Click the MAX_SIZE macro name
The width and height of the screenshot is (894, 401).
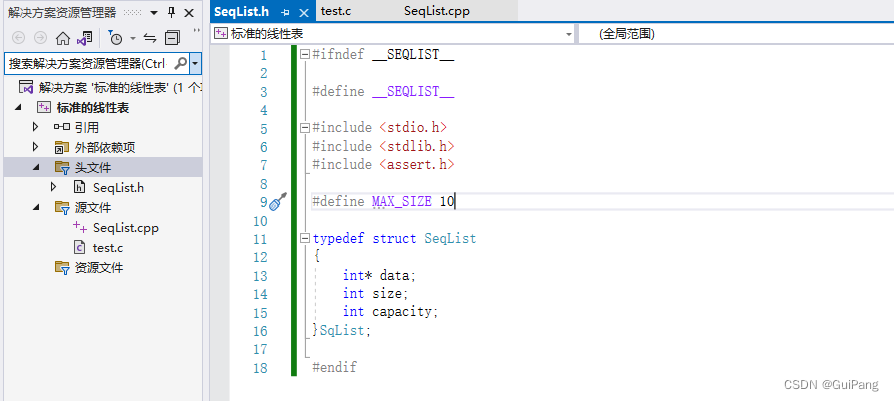click(x=402, y=201)
